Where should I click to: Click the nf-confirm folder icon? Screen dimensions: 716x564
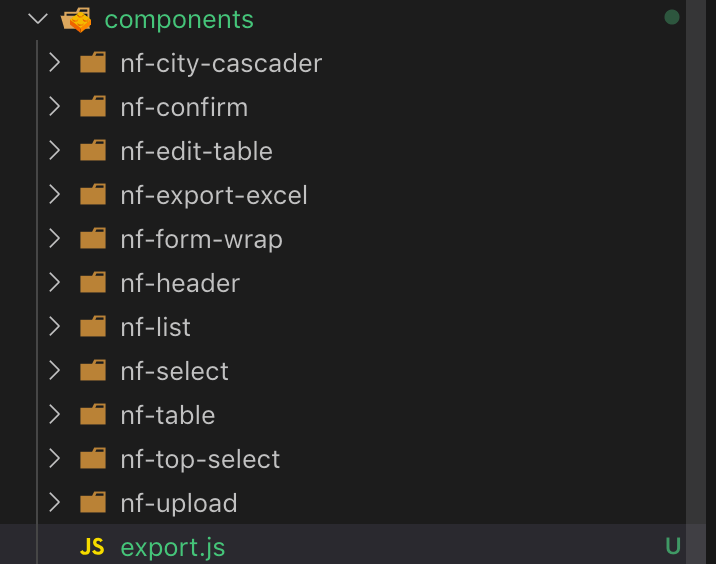tap(93, 106)
